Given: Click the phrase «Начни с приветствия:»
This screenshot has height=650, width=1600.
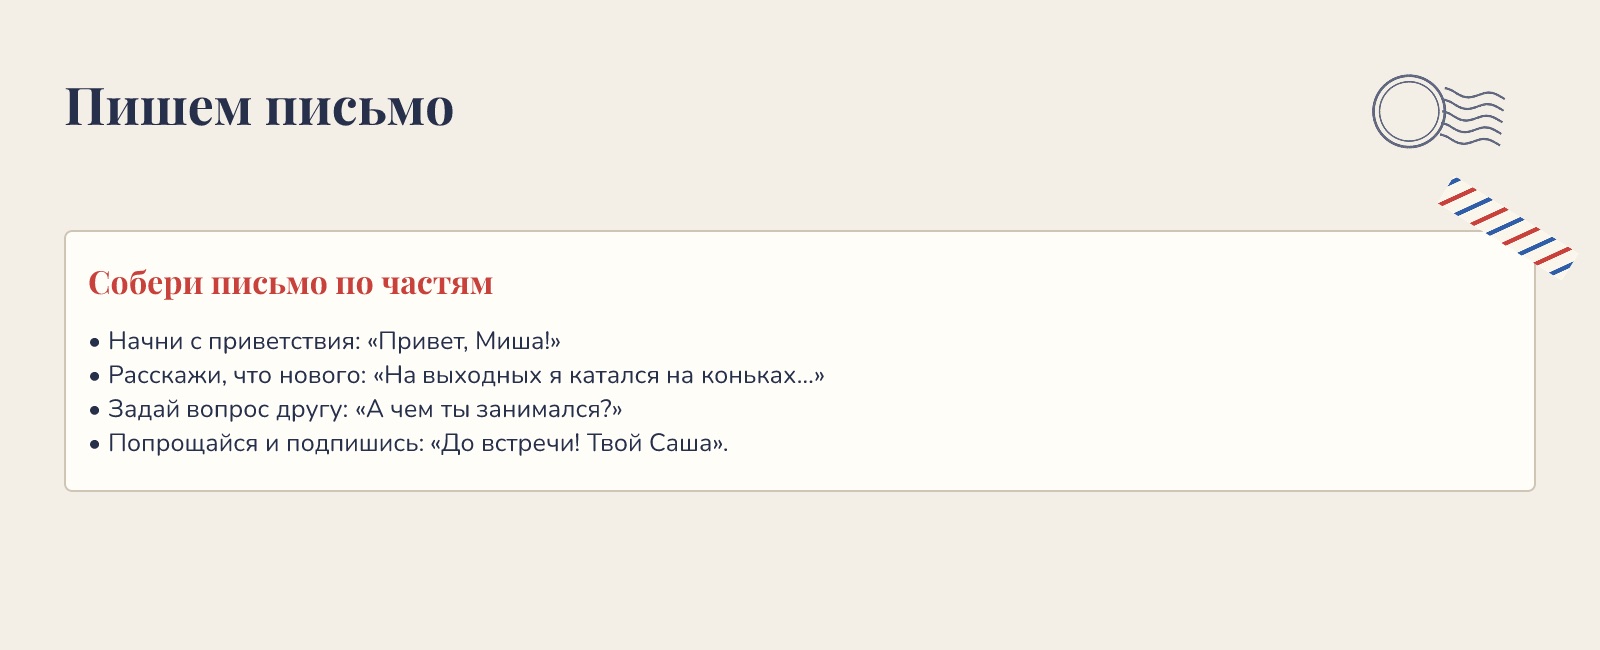Looking at the screenshot, I should click(x=234, y=341).
